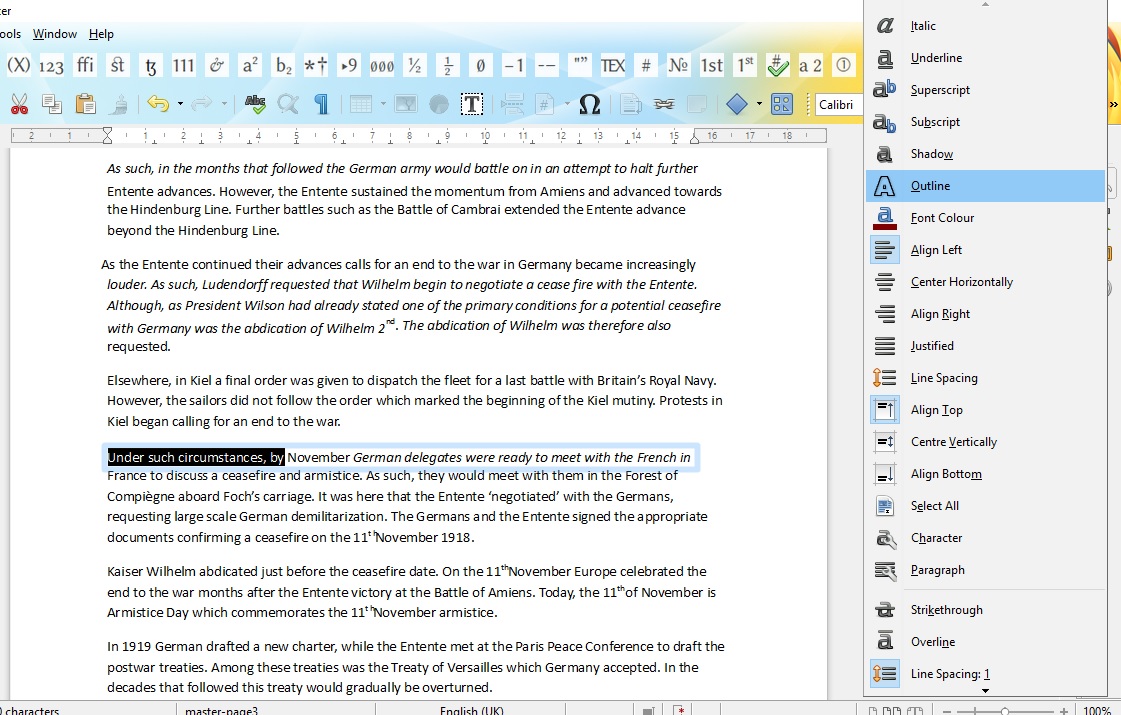Open the Character dialog from the menu

(x=936, y=537)
